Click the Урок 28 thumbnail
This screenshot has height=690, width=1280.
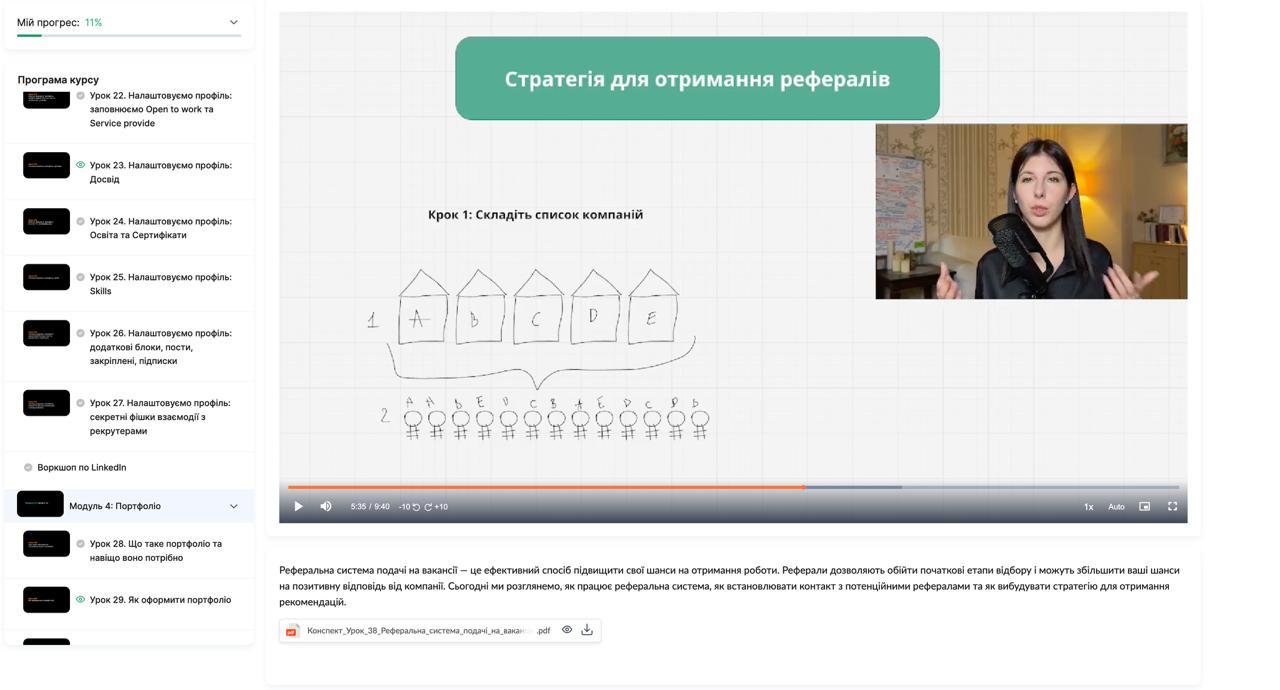click(46, 544)
